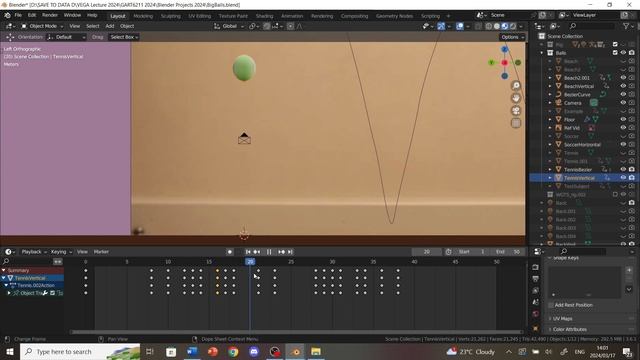The height and width of the screenshot is (360, 640).
Task: Hide TennisBezier via eye icon
Action: click(x=623, y=169)
